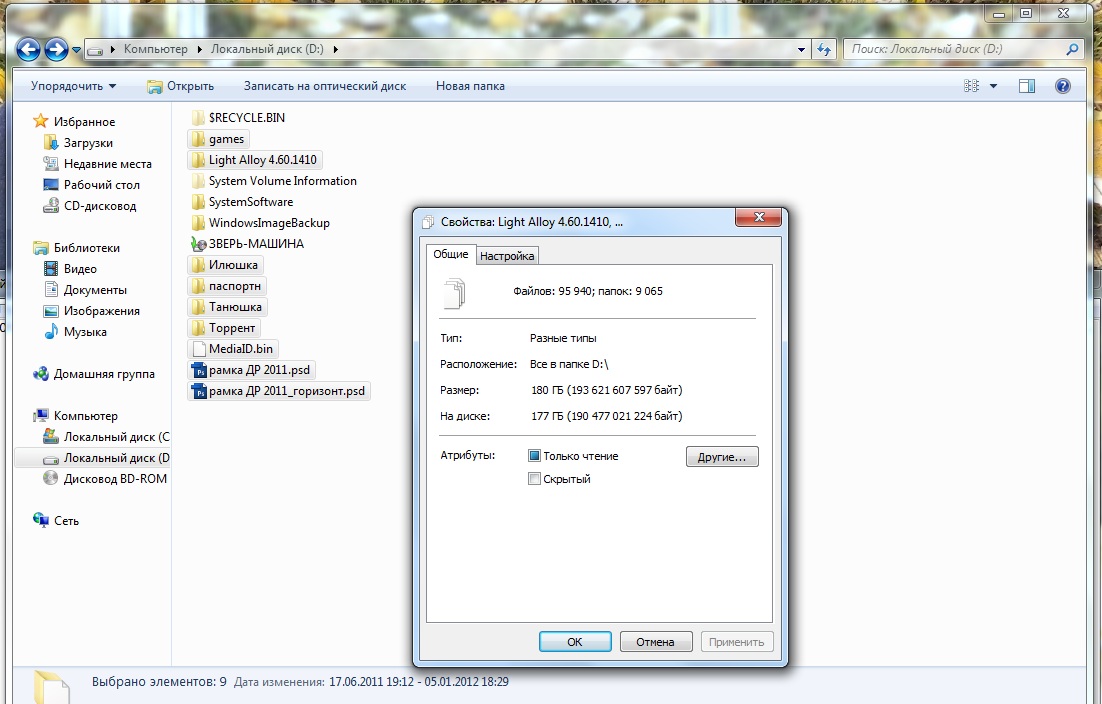
Task: Open the Упорядочить menu
Action: point(74,86)
